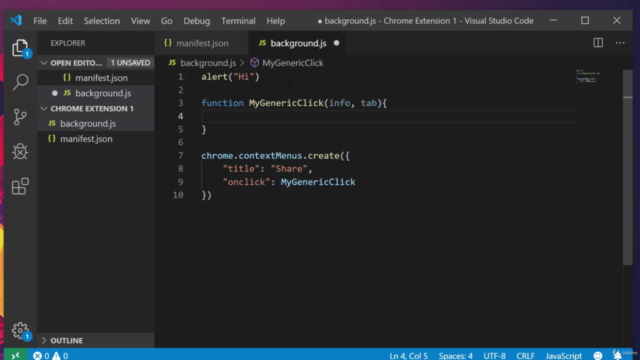Image resolution: width=640 pixels, height=360 pixels.
Task: Open background.js in Chrome Extension 1 folder
Action: [96, 124]
